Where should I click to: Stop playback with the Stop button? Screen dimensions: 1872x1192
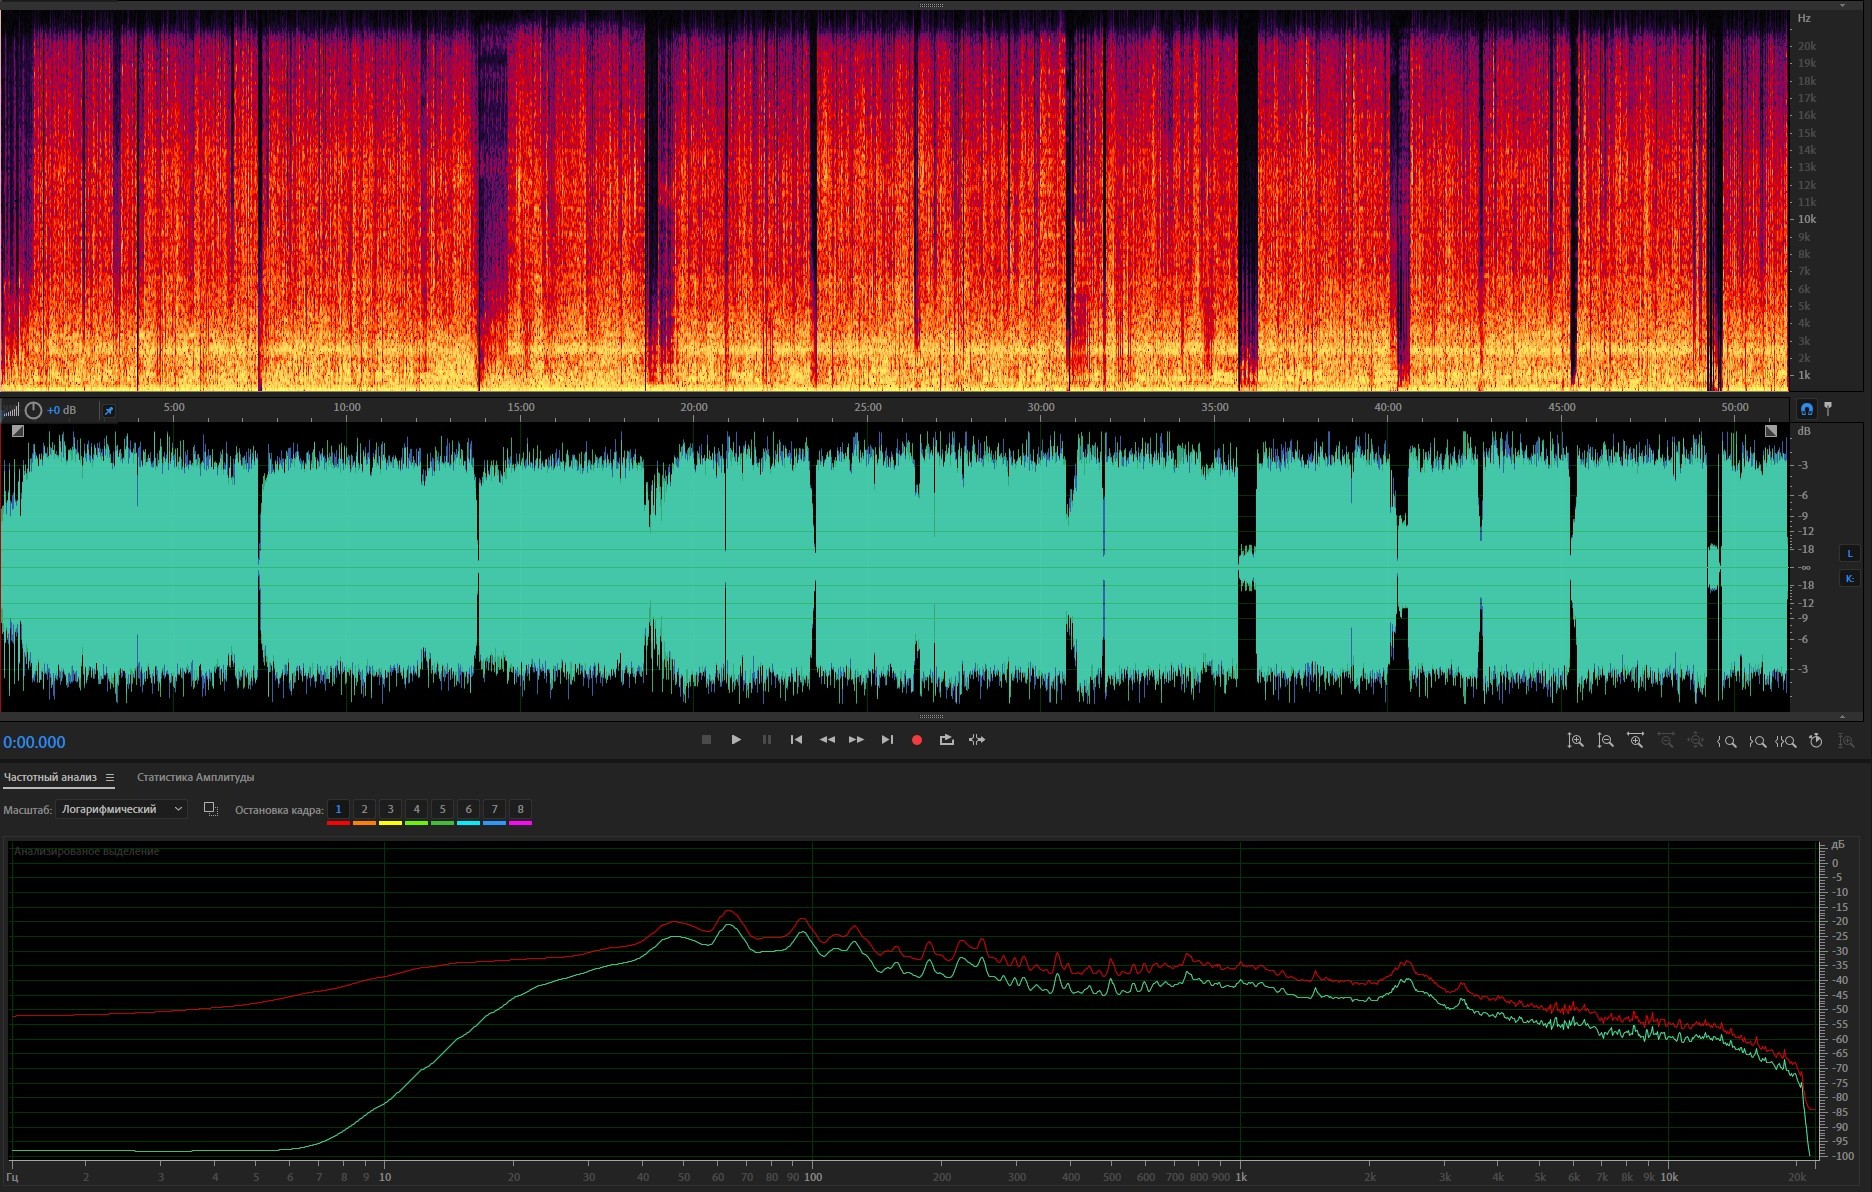(x=706, y=740)
